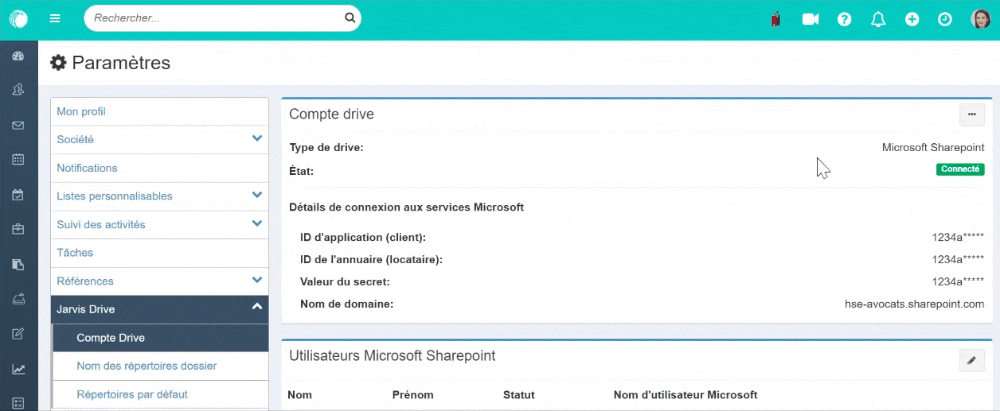Click the plus add icon in header

911,19
